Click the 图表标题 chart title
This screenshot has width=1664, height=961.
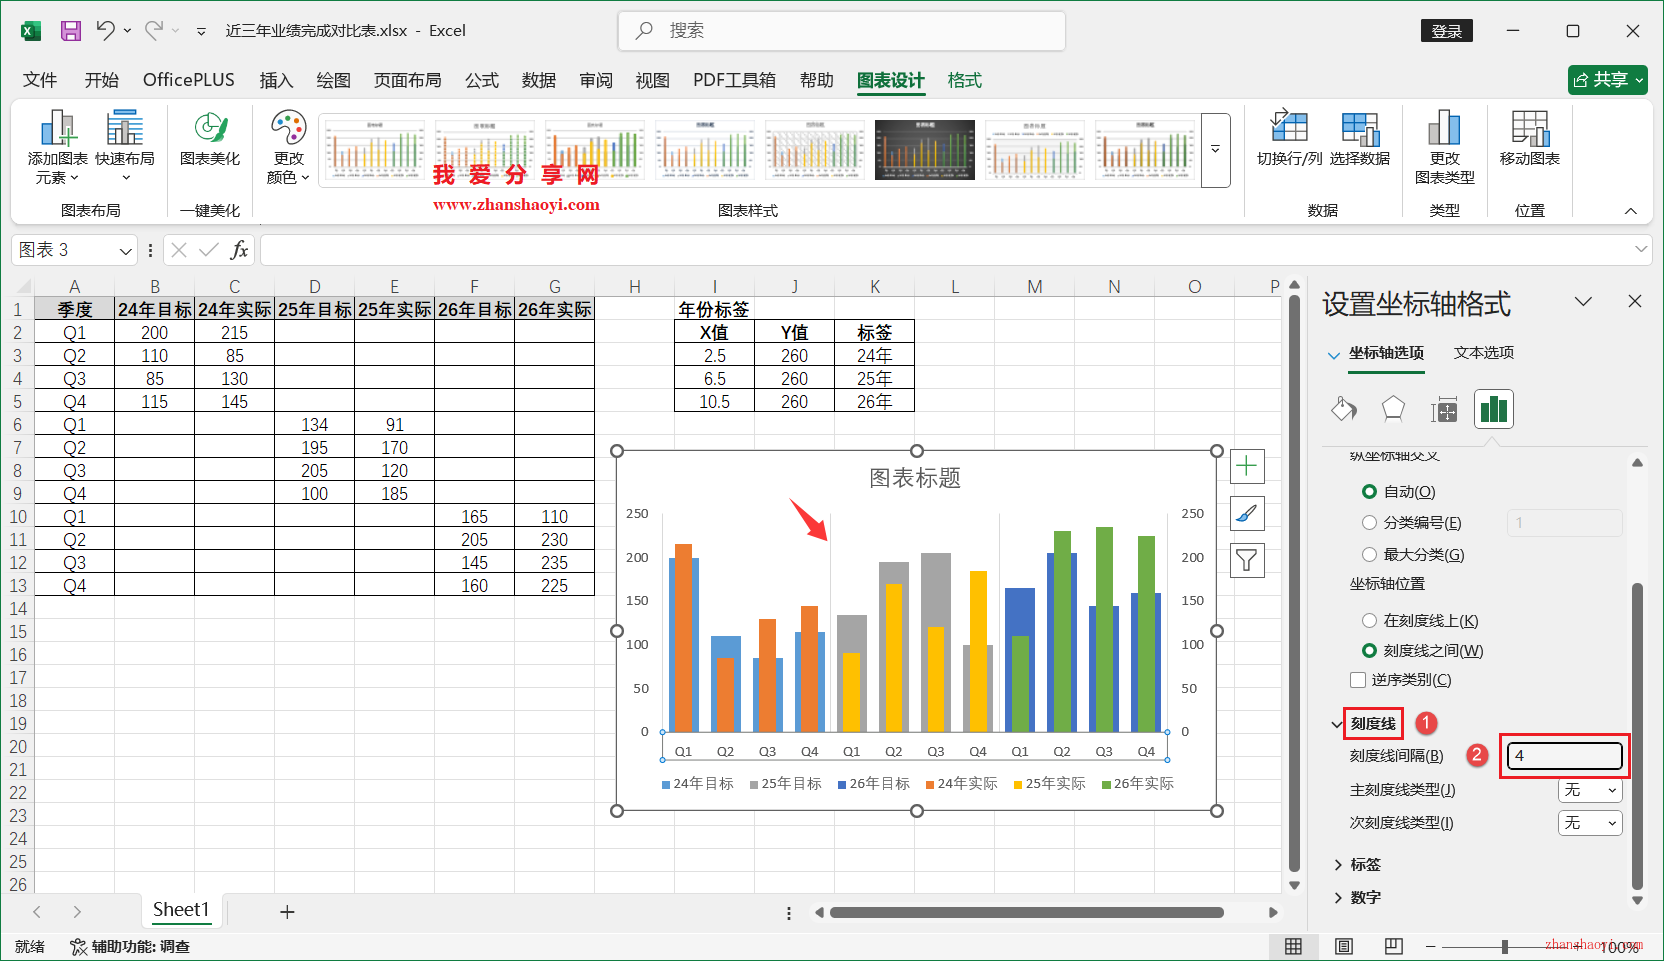tap(915, 479)
